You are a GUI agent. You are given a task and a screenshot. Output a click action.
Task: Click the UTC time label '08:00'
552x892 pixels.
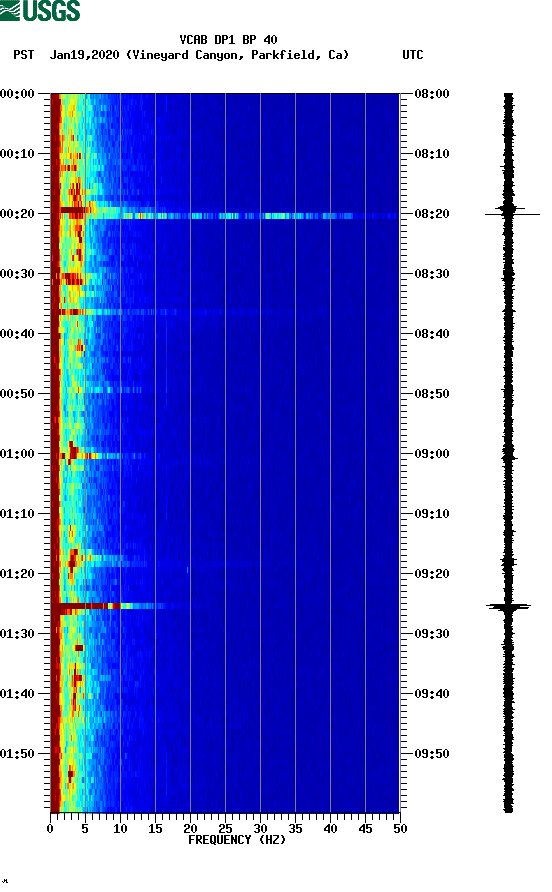(432, 94)
